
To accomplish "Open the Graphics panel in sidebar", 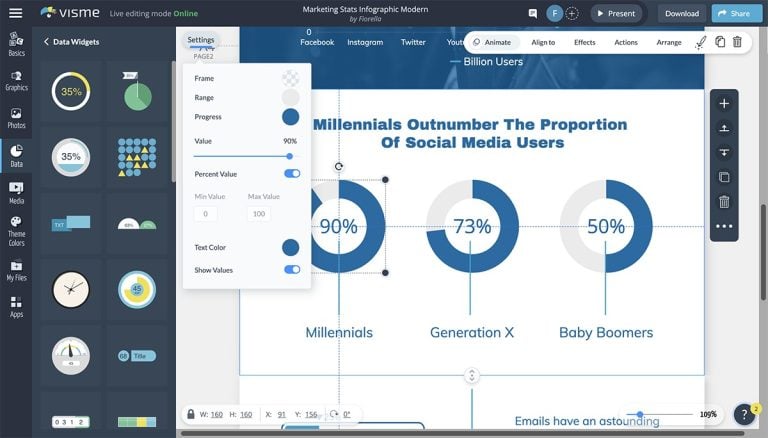I will (16, 79).
